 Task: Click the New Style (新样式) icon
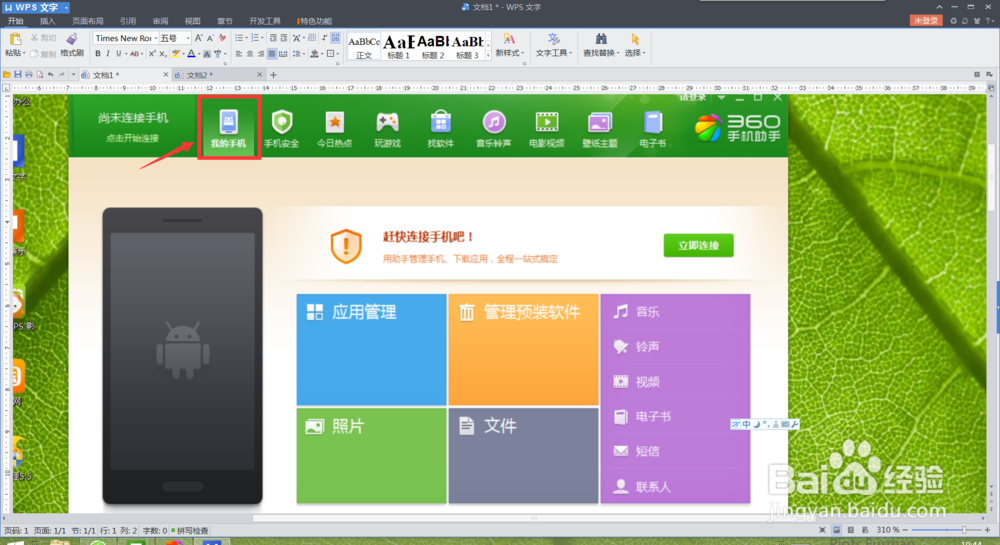click(508, 40)
